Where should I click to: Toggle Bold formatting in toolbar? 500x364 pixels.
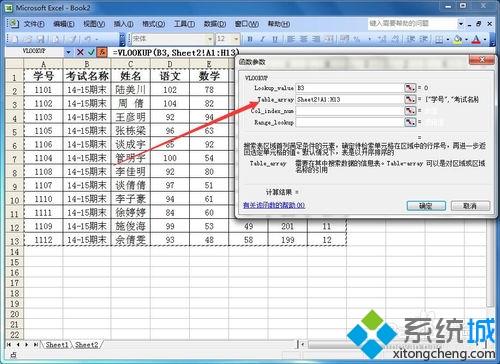[250, 39]
